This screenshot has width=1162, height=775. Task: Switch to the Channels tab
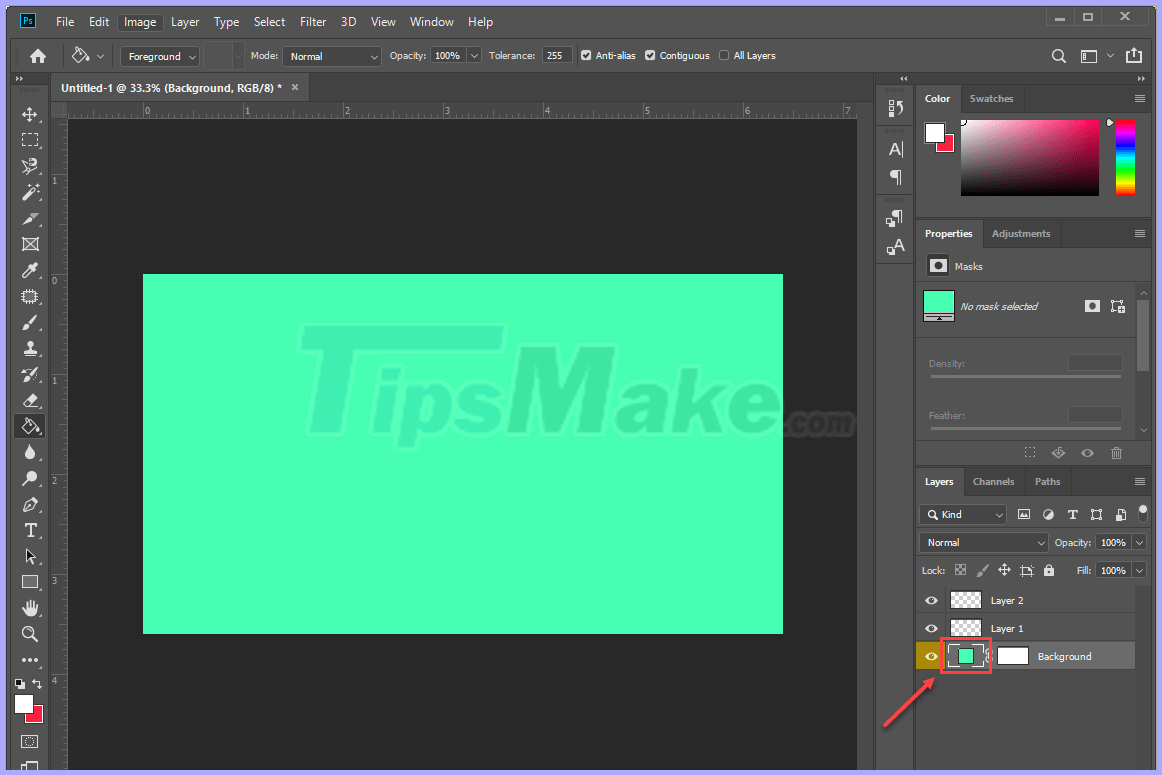click(x=993, y=482)
